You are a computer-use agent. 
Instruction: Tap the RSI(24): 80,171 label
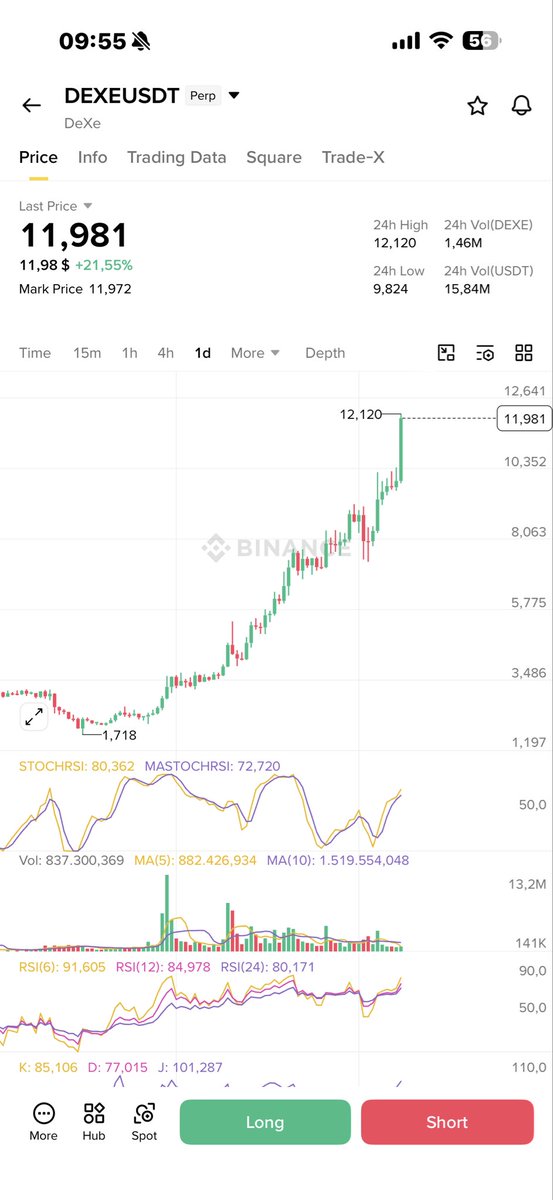[267, 967]
